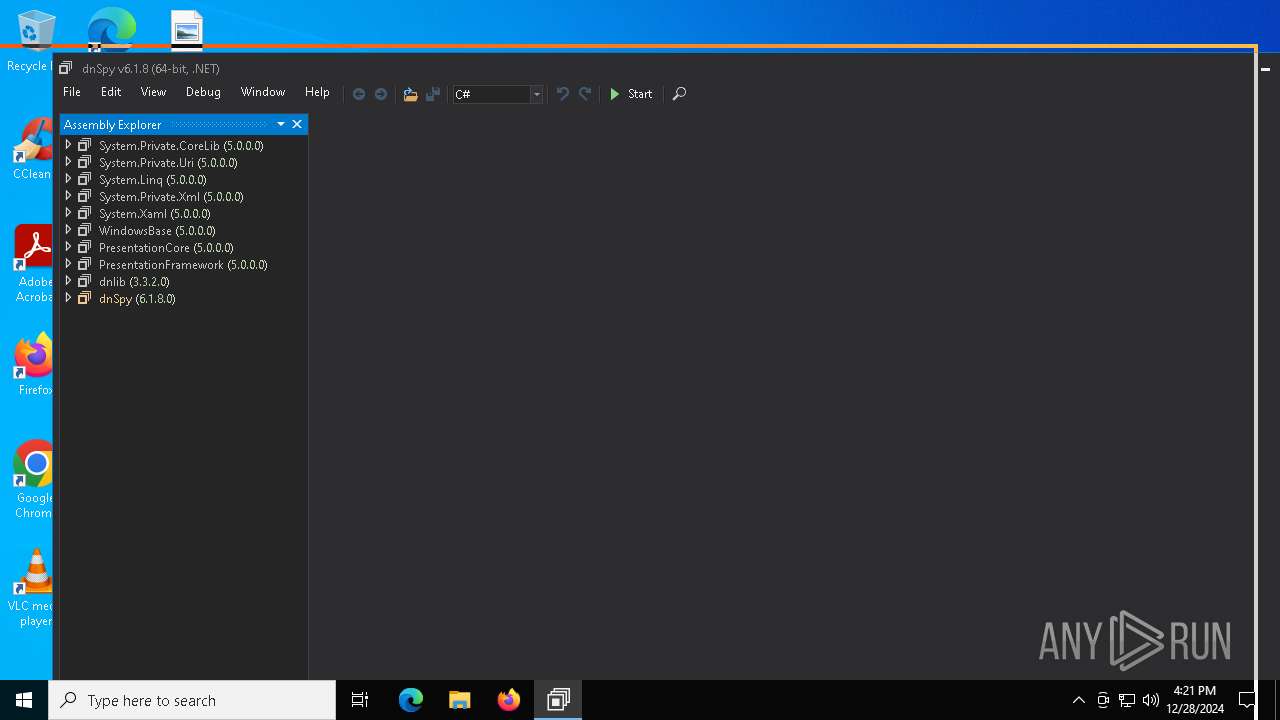The image size is (1280, 720).
Task: Select System.Linq (5.0.0.0) entry
Action: 152,180
